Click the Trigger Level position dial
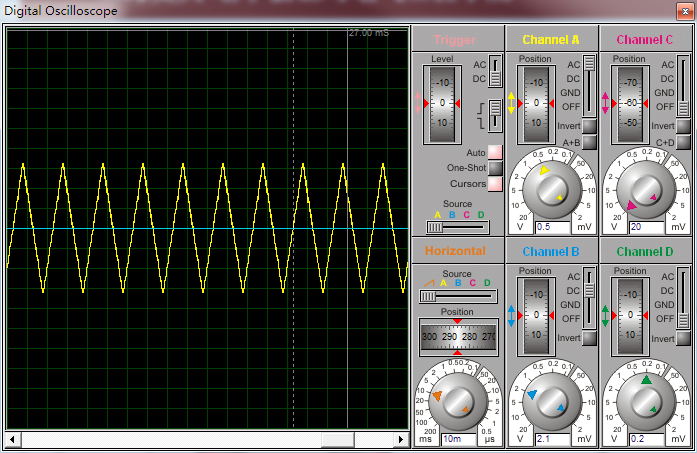This screenshot has height=453, width=697. pos(441,103)
